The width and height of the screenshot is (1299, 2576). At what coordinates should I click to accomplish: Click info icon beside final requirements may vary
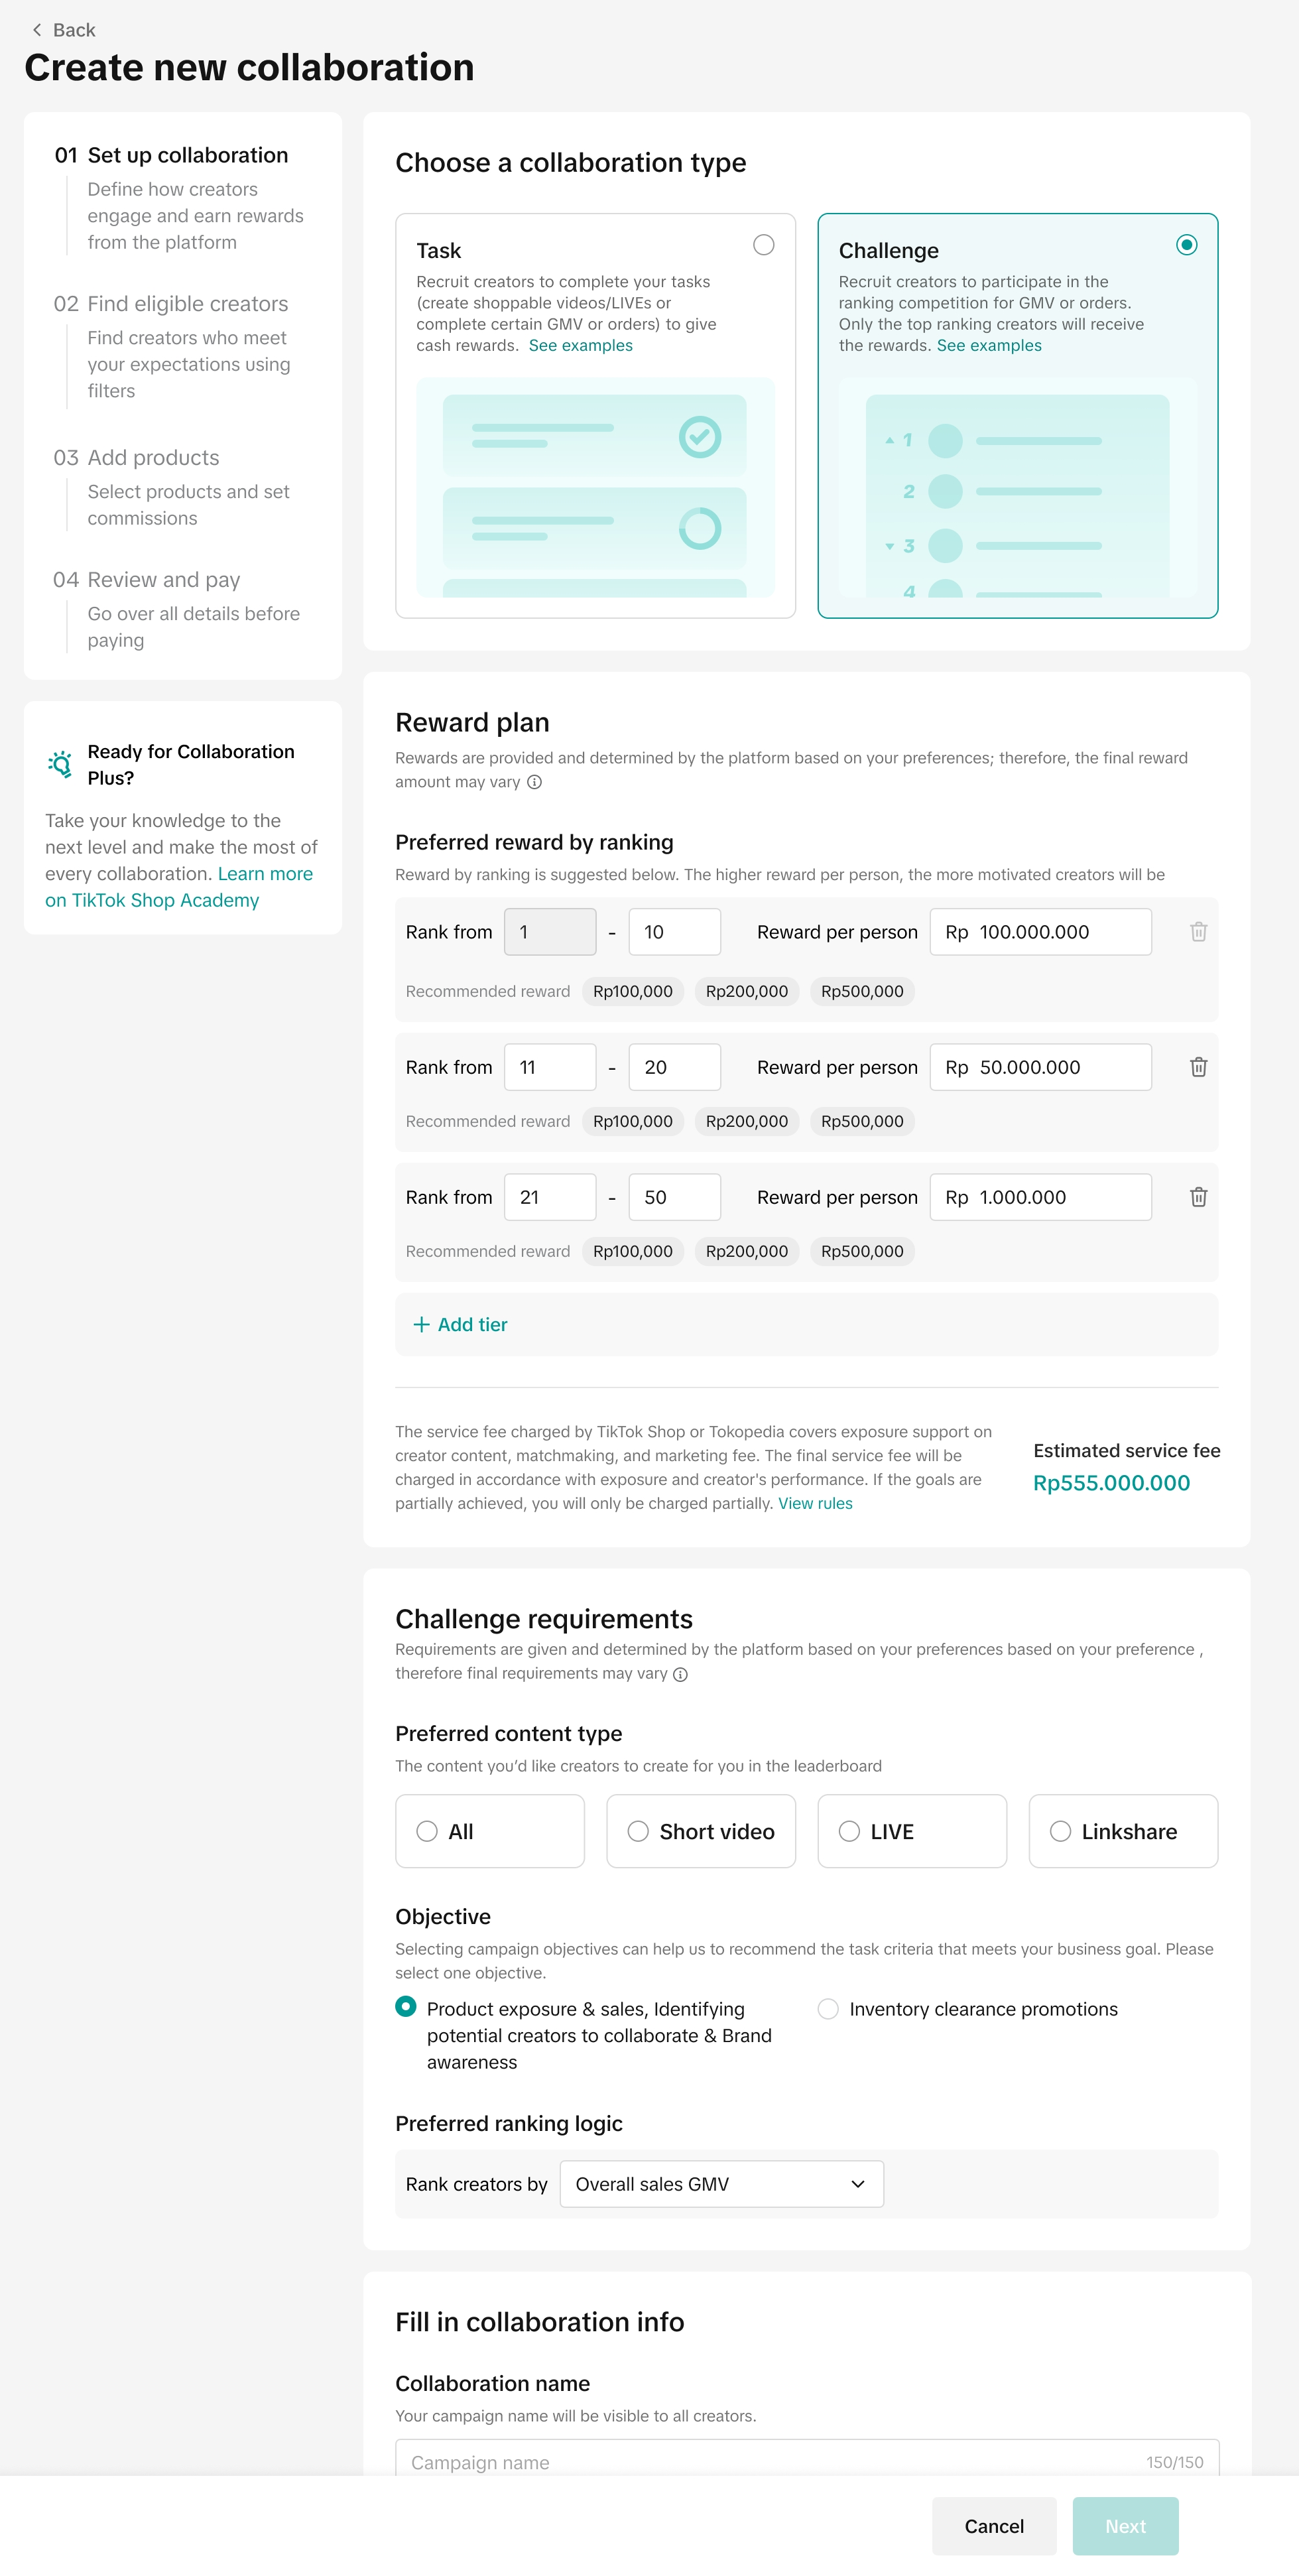680,1675
